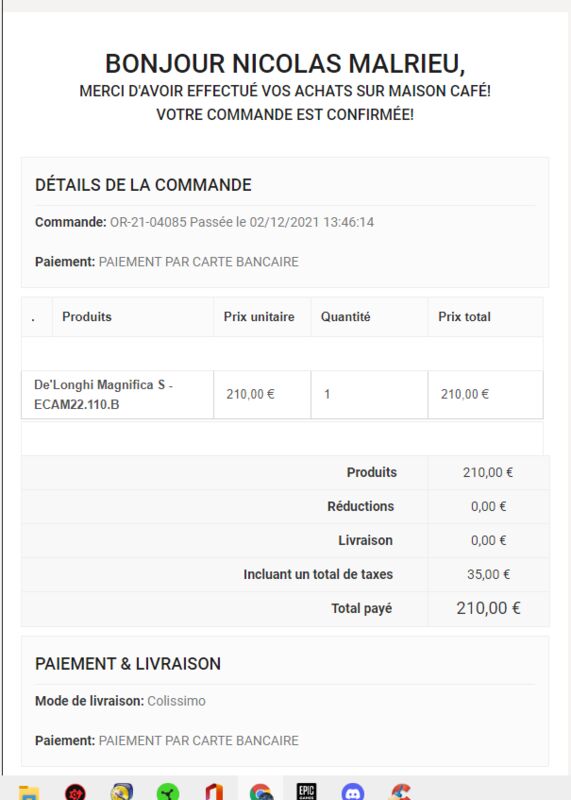Click the taxes amount 35,00 €
This screenshot has width=571, height=800.
click(488, 574)
